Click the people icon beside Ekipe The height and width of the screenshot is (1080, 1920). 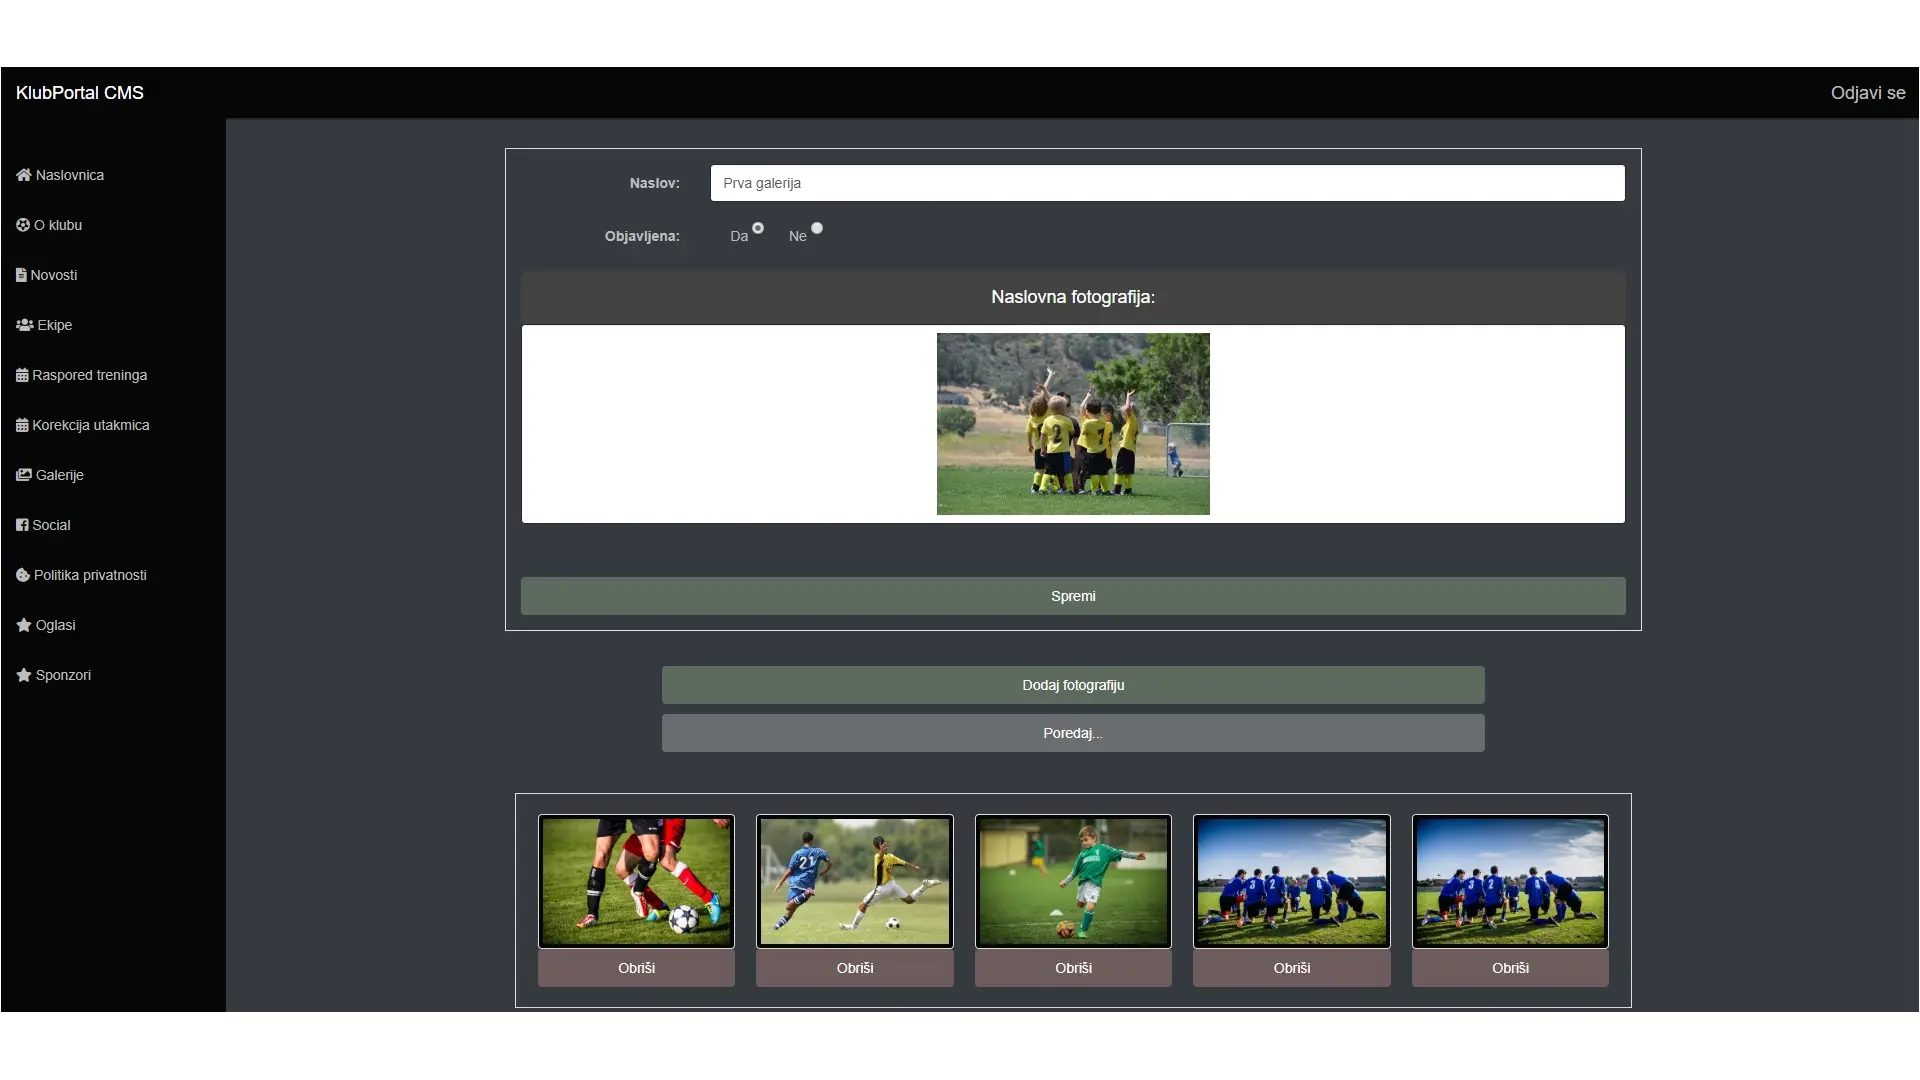(x=25, y=325)
